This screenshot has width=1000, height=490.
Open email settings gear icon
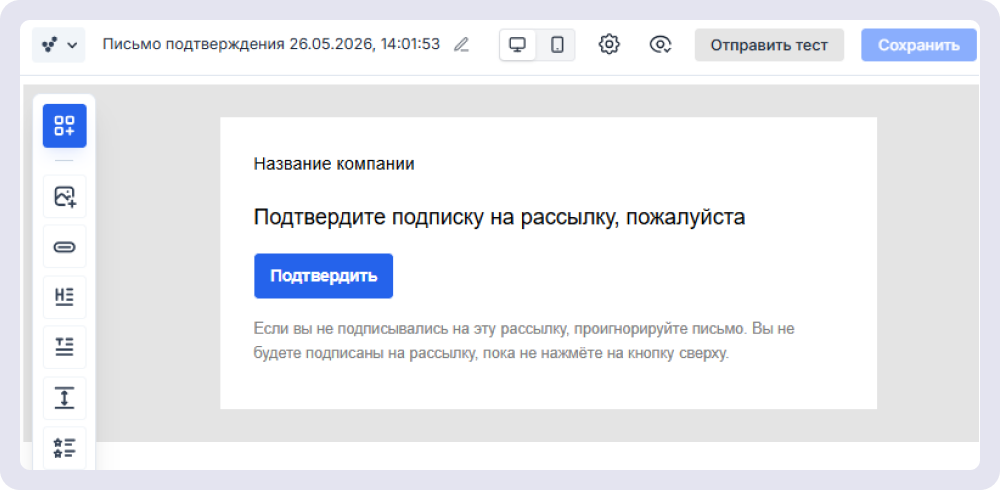[x=609, y=45]
